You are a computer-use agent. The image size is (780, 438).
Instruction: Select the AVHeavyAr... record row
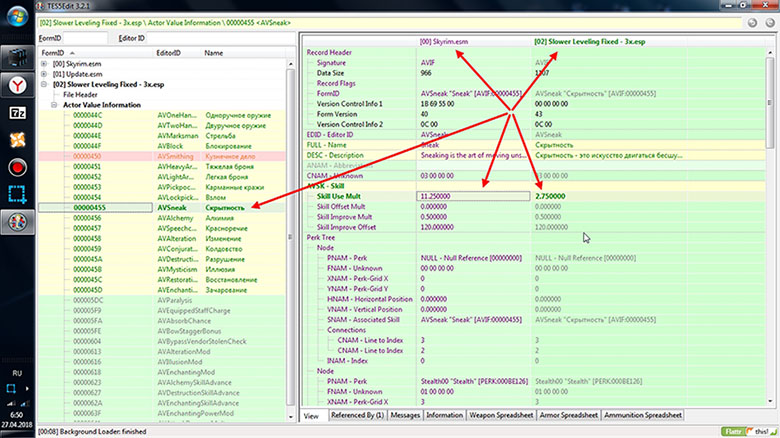[x=162, y=167]
